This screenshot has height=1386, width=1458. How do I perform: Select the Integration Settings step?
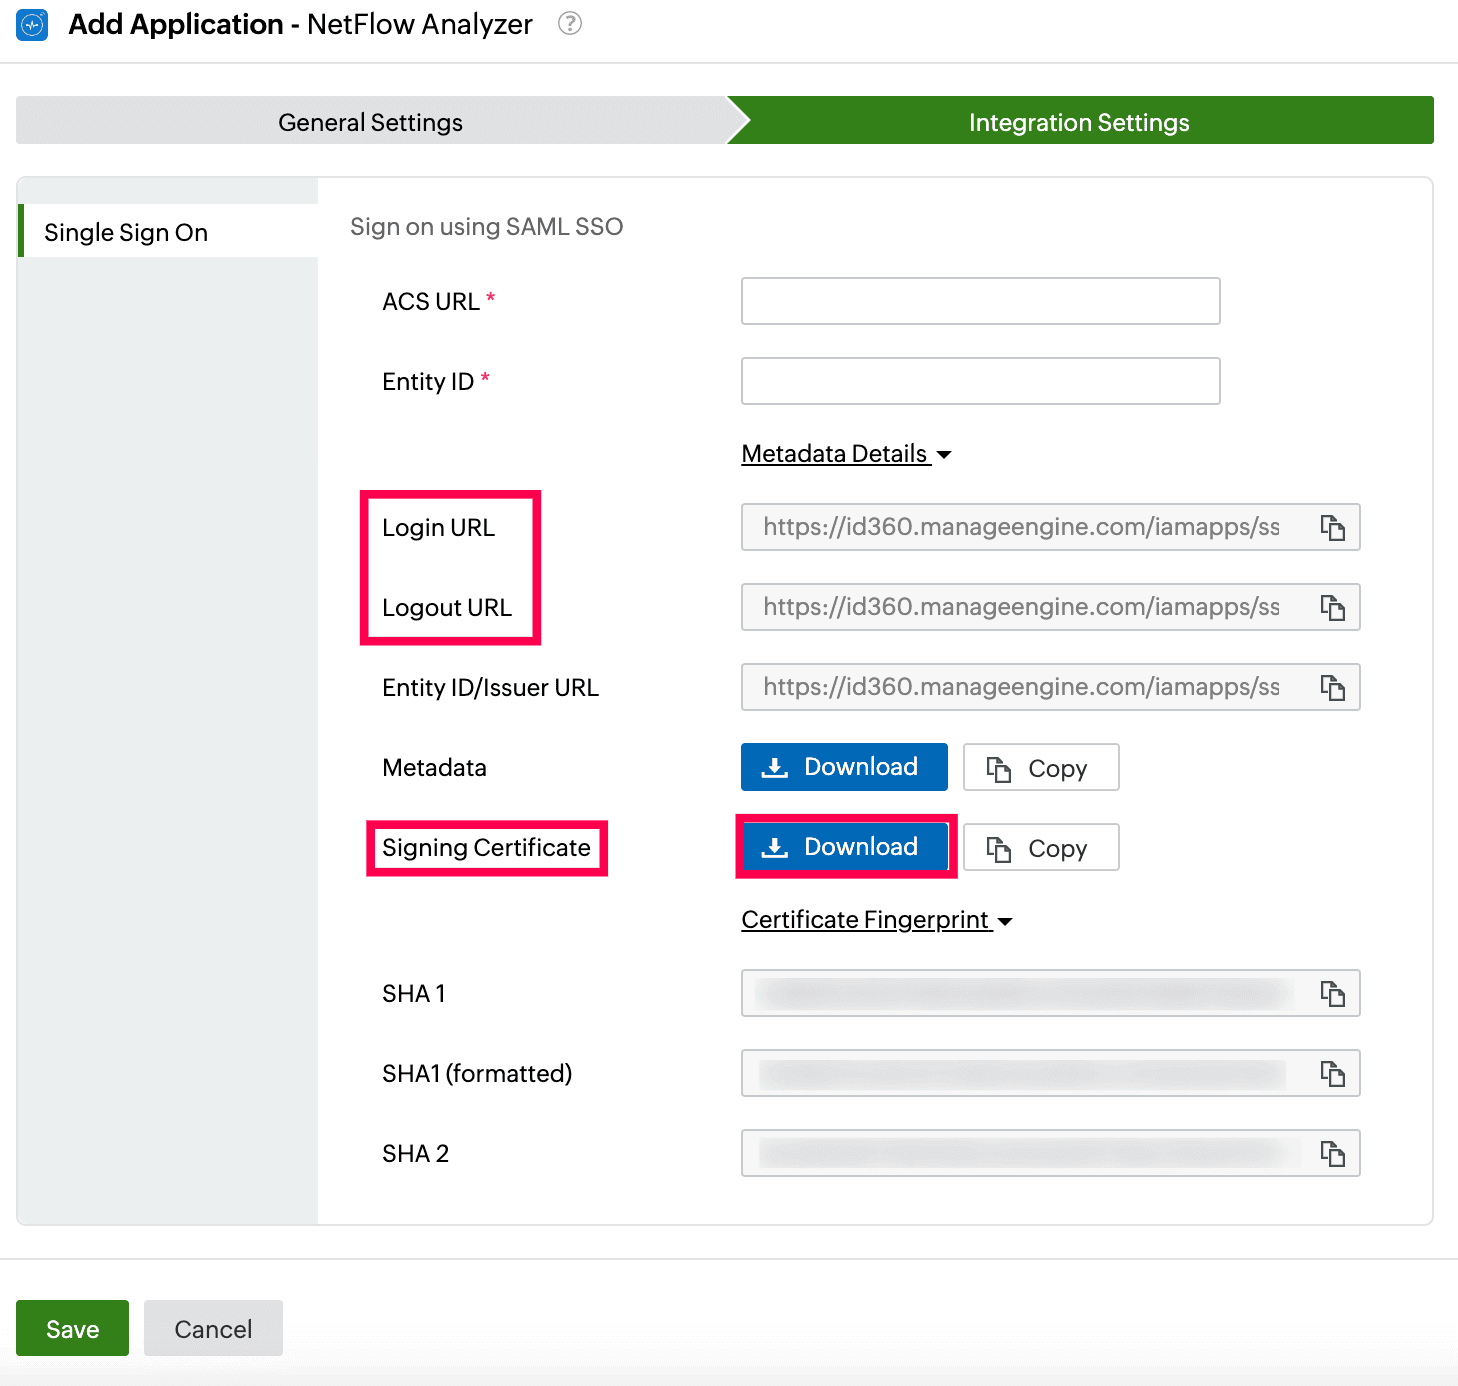click(1080, 122)
